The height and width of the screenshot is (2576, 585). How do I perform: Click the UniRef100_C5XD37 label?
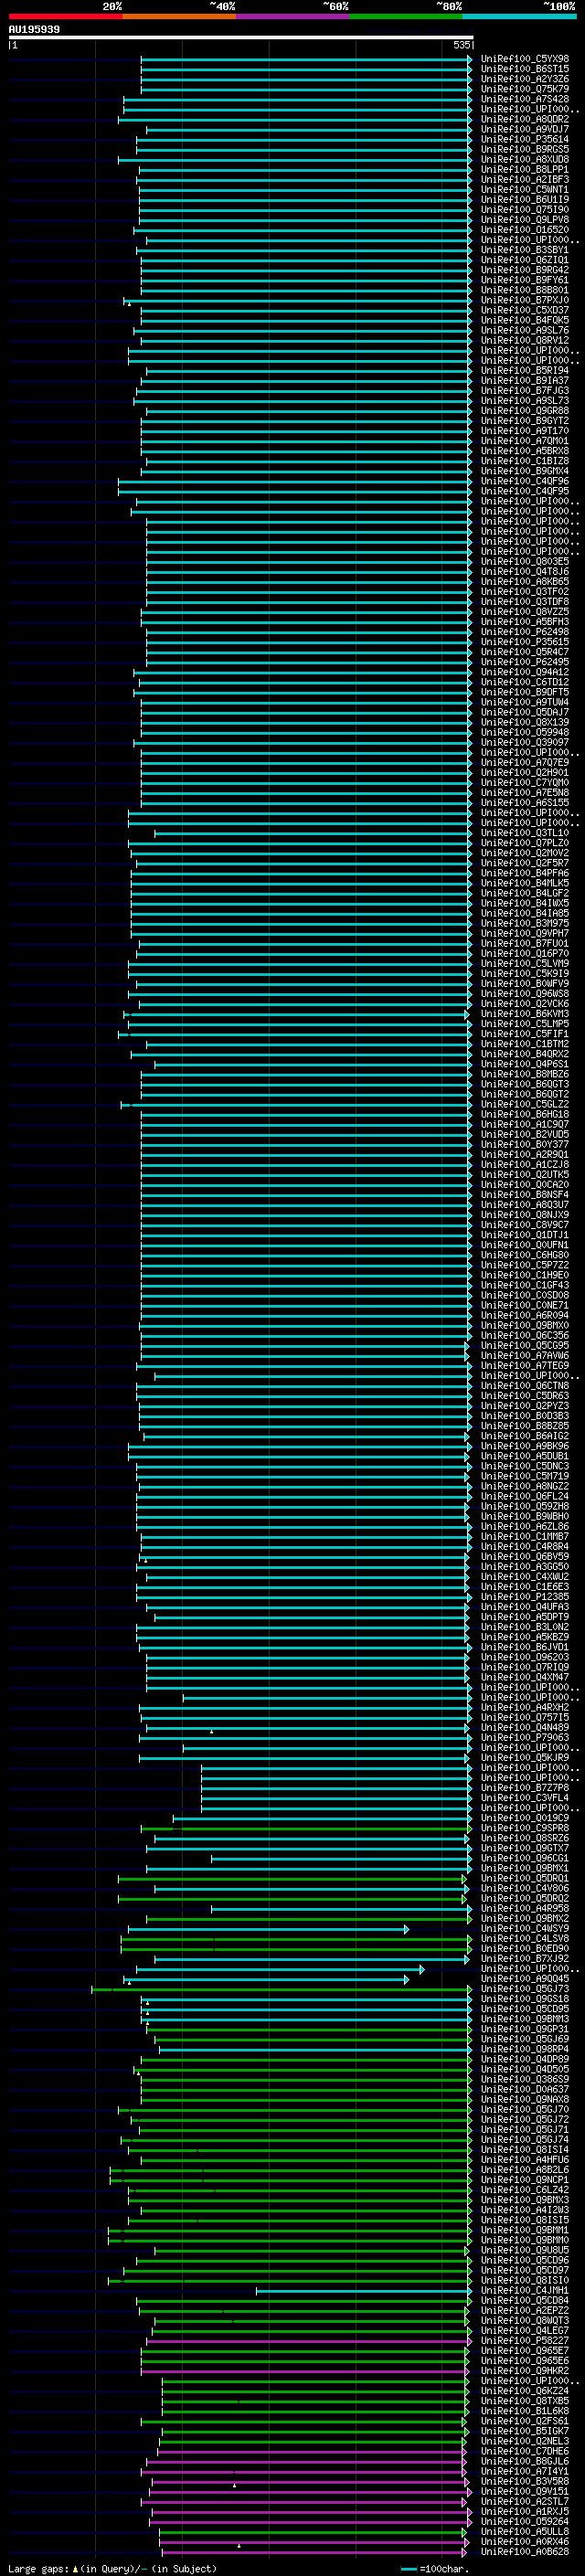pyautogui.click(x=525, y=310)
